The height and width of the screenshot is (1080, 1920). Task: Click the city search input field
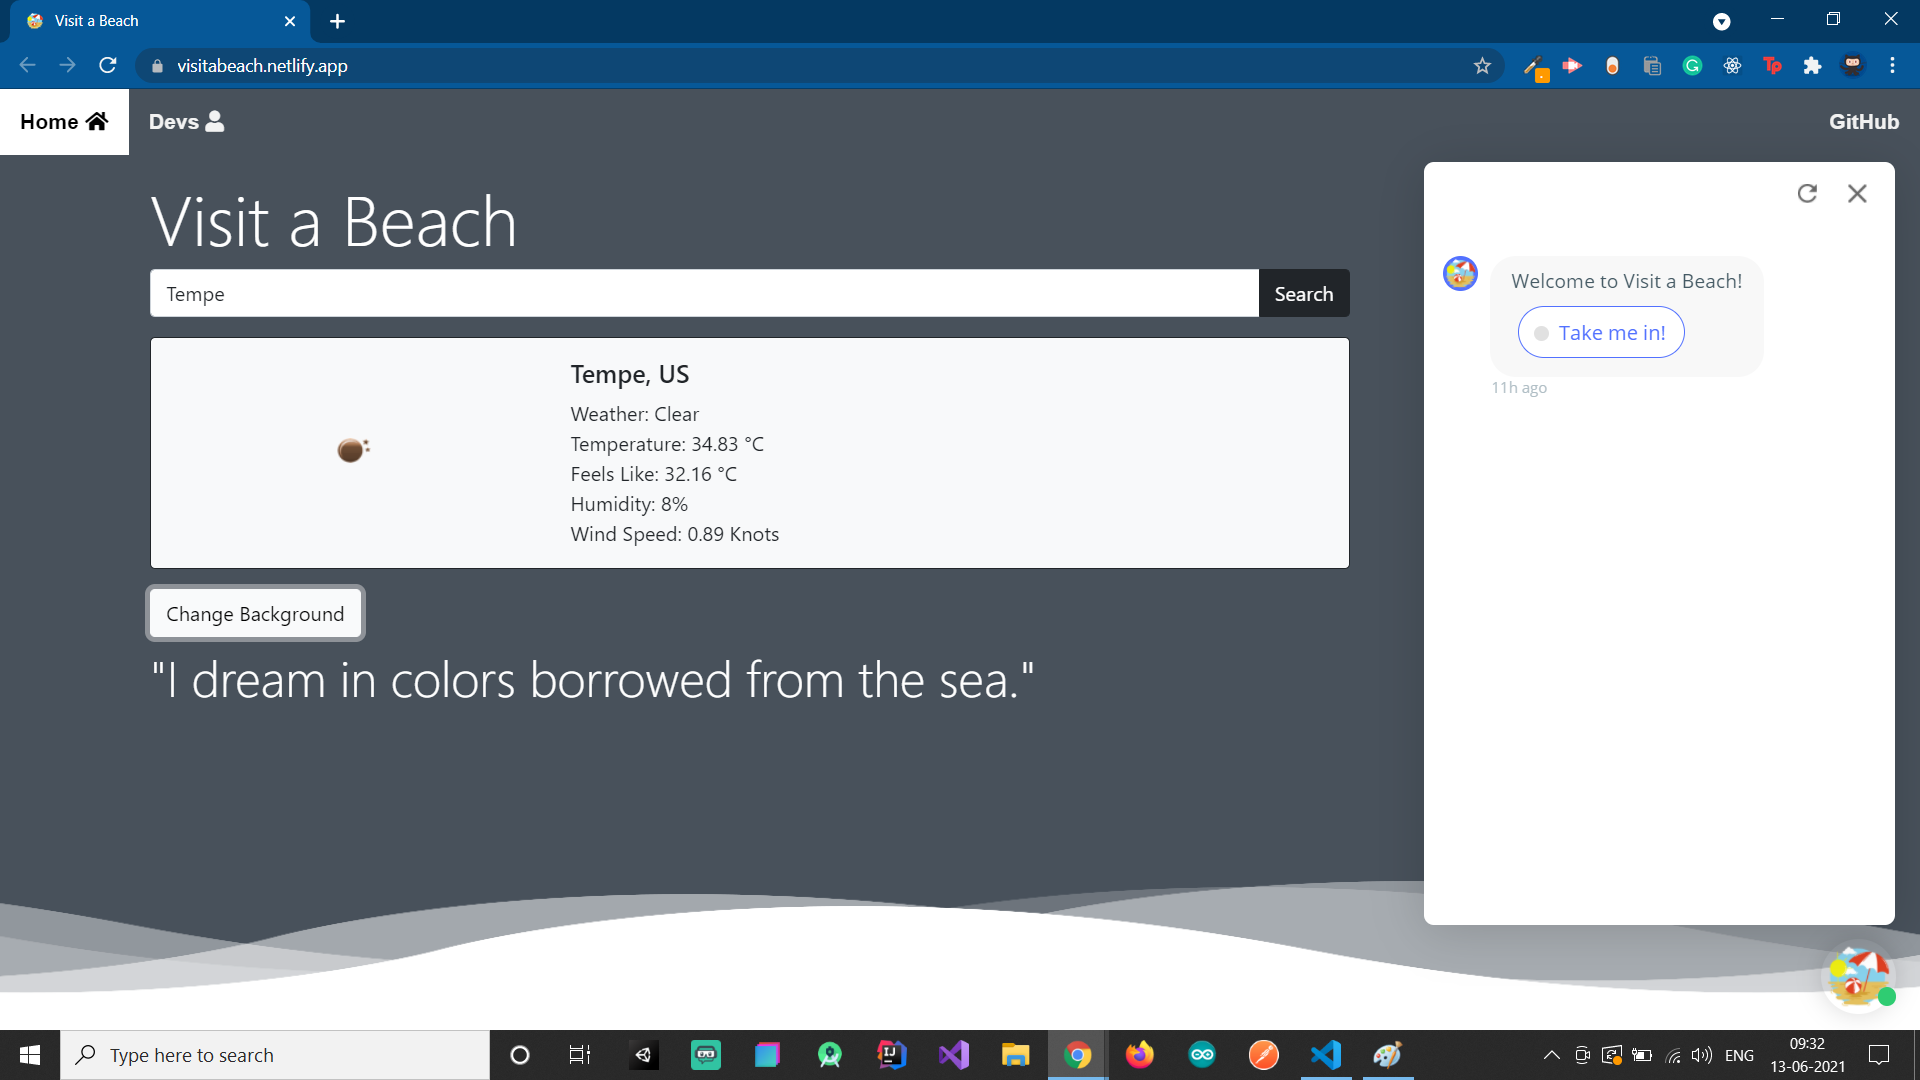(x=704, y=294)
